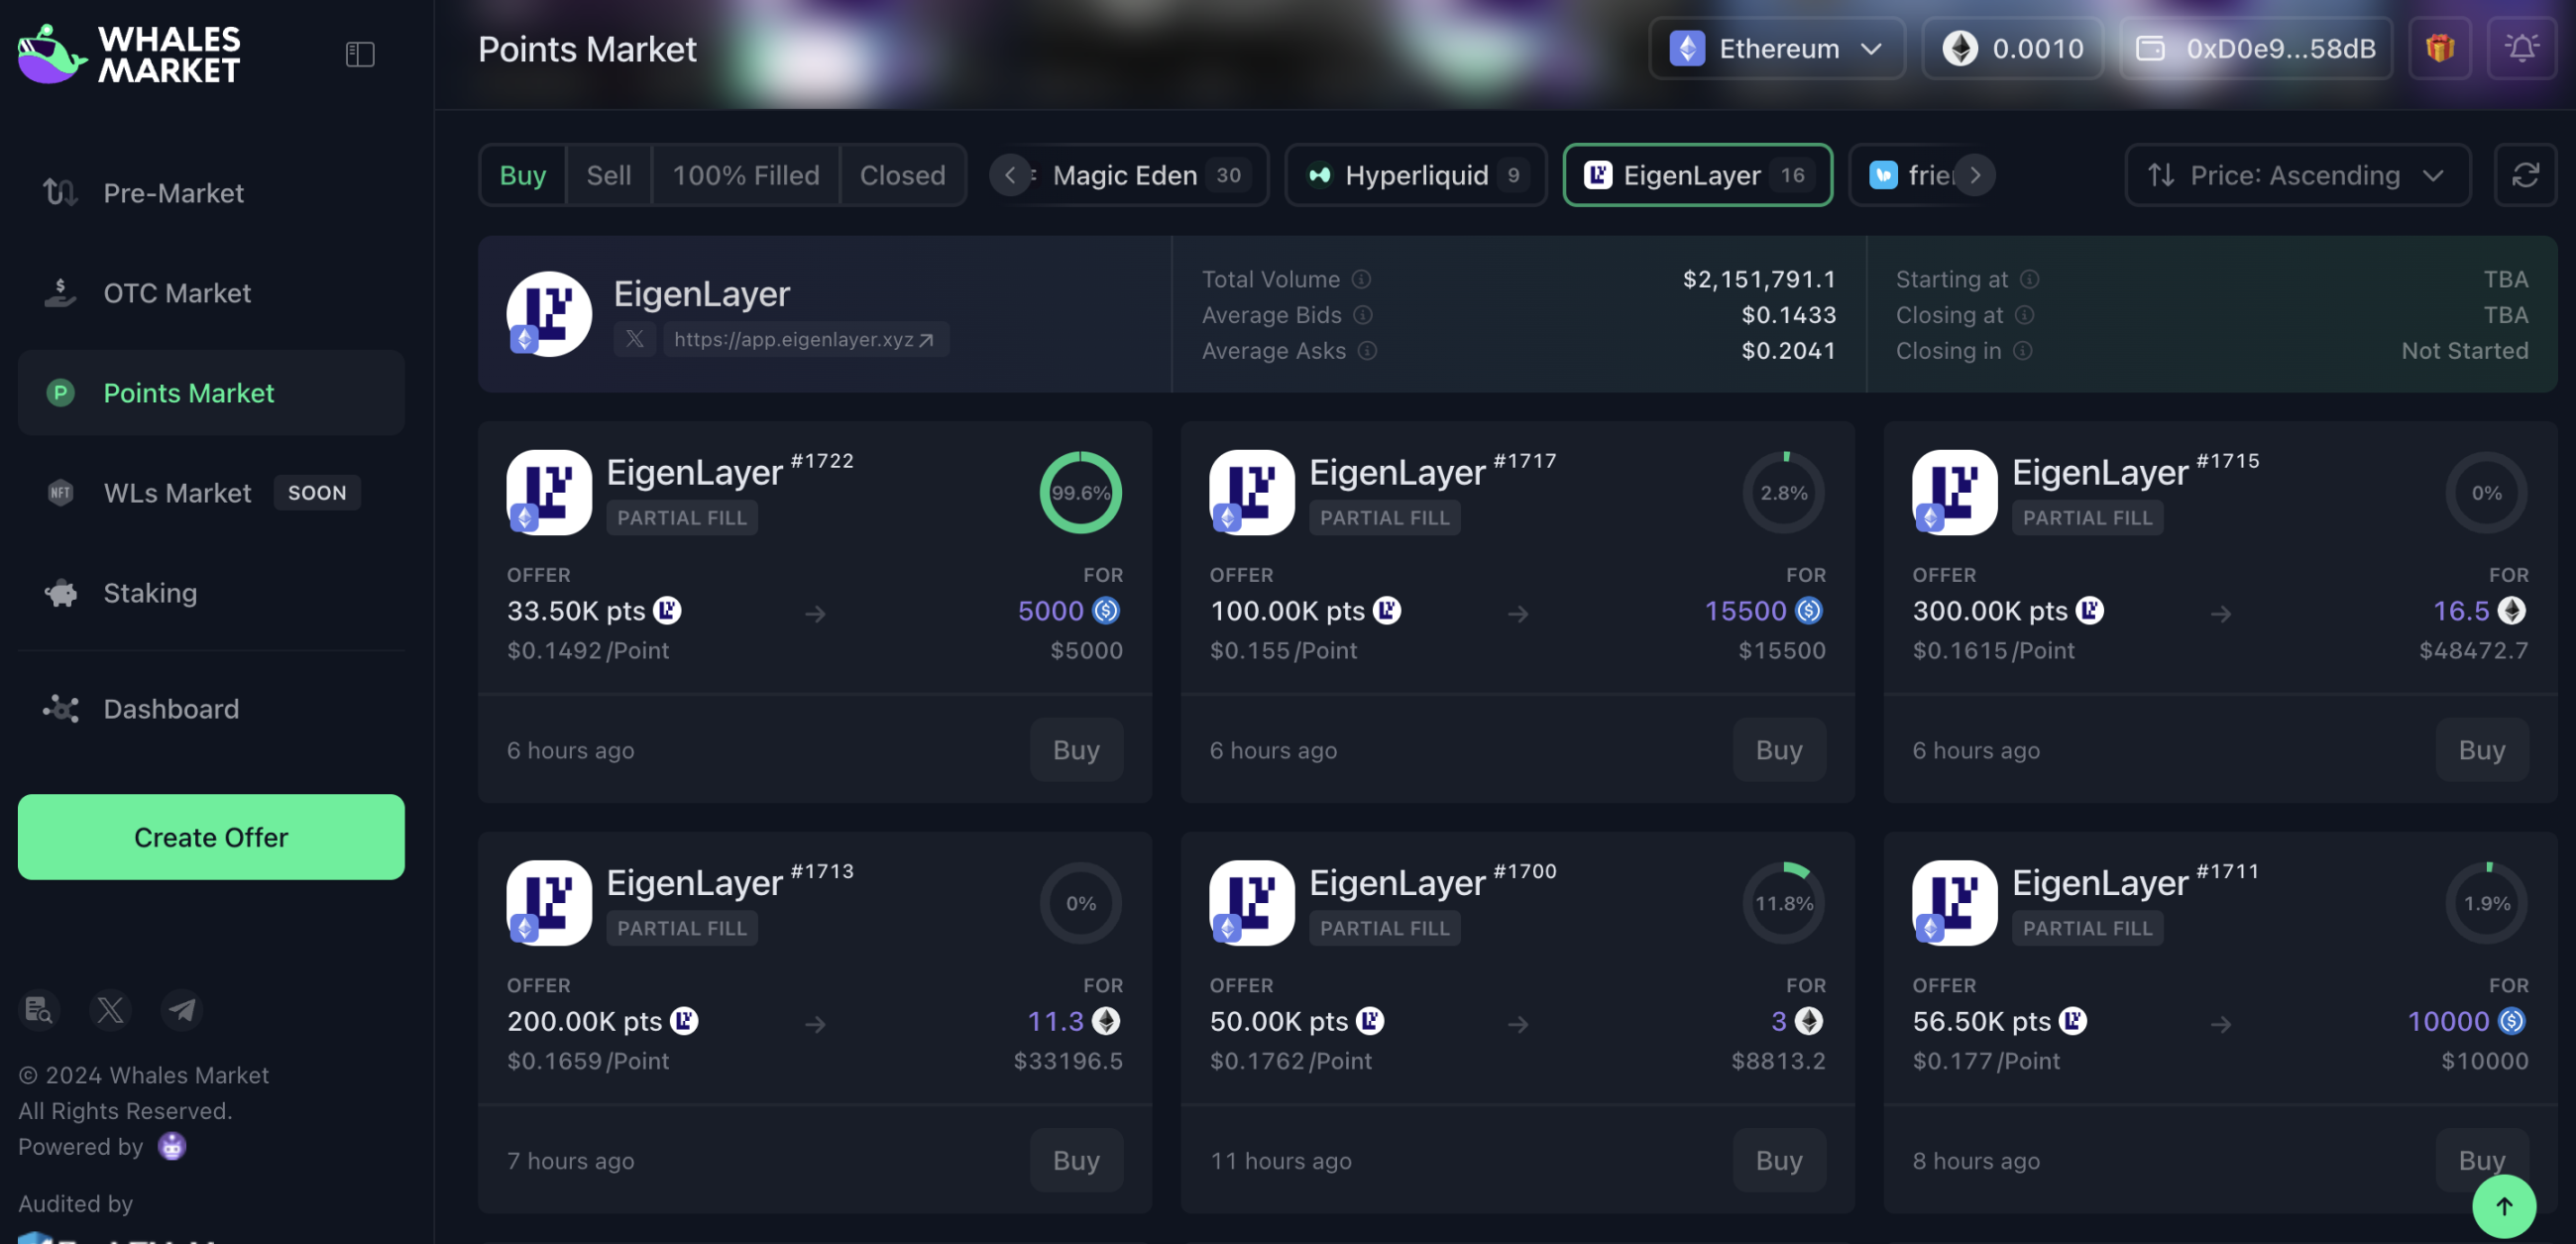Screen dimensions: 2576x1244
Task: Open the docs search icon in sidebar footer
Action: click(39, 1010)
